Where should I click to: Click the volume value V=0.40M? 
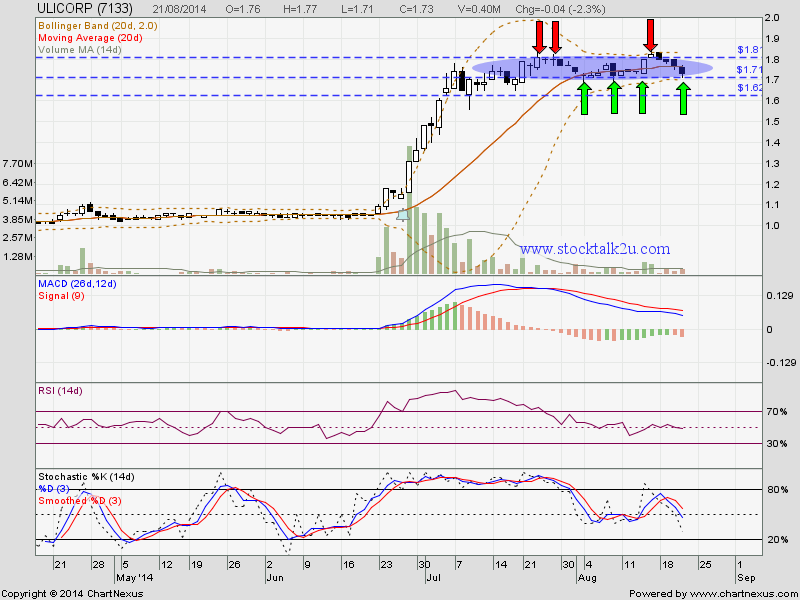pos(477,9)
